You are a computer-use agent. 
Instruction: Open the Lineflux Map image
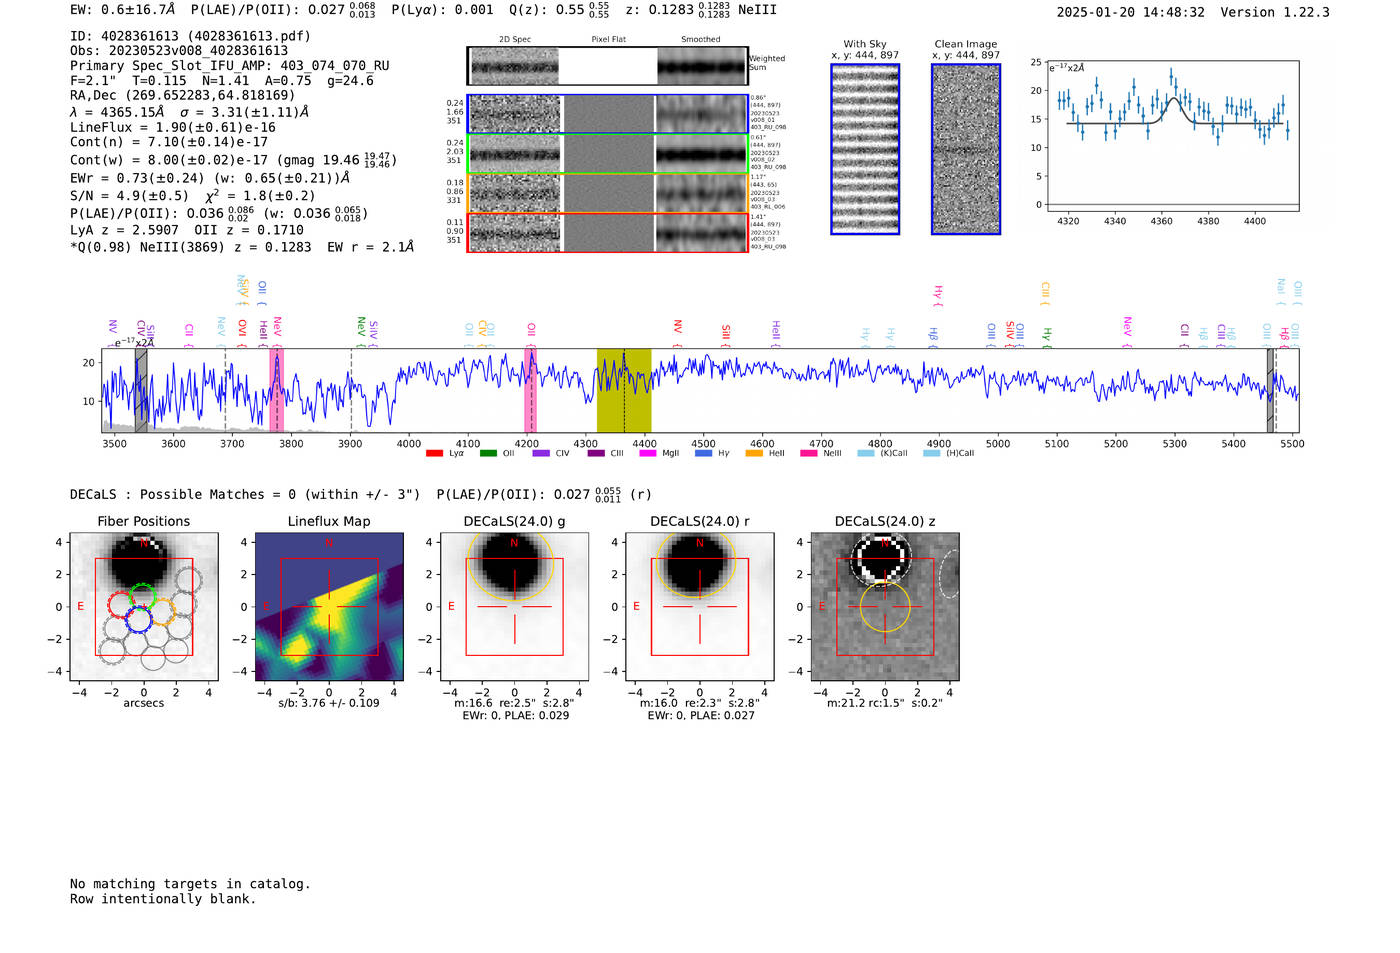(x=329, y=607)
